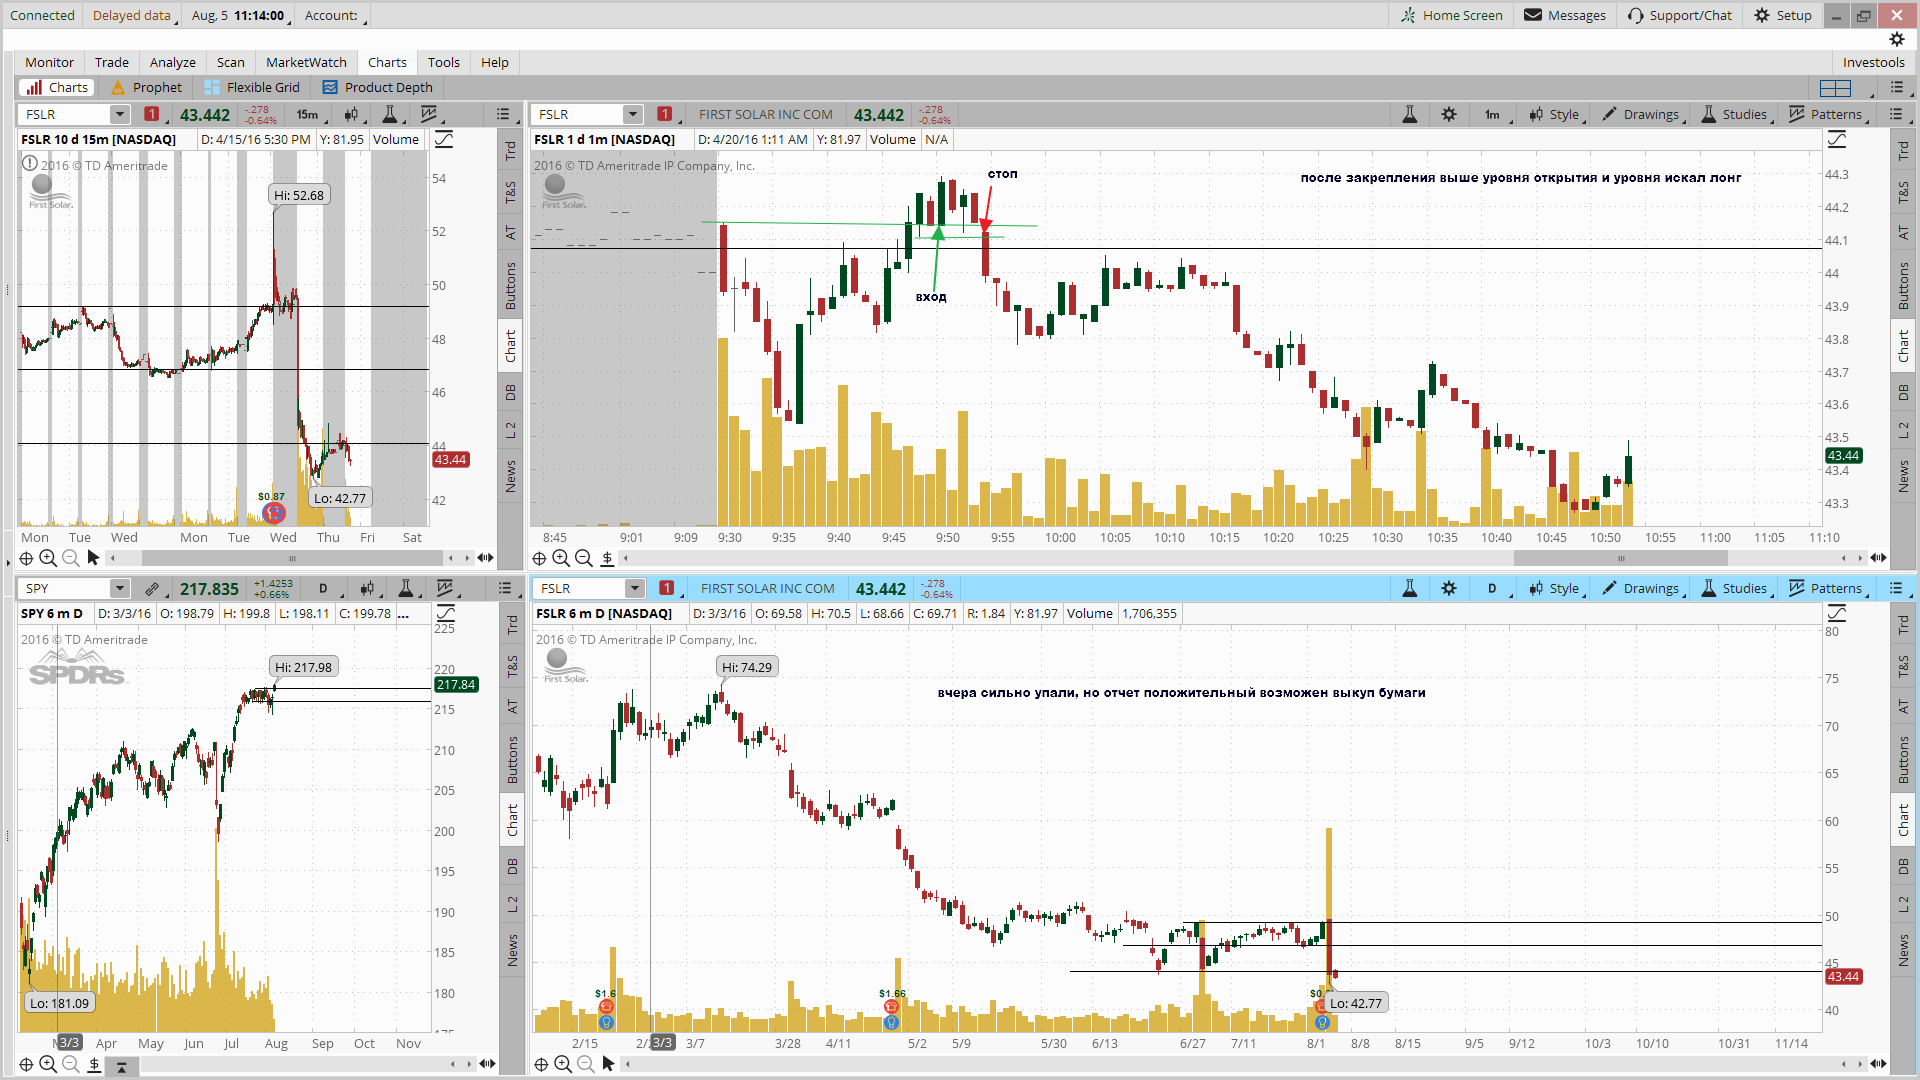Click the link chain icon in the SPY chart

(x=152, y=588)
